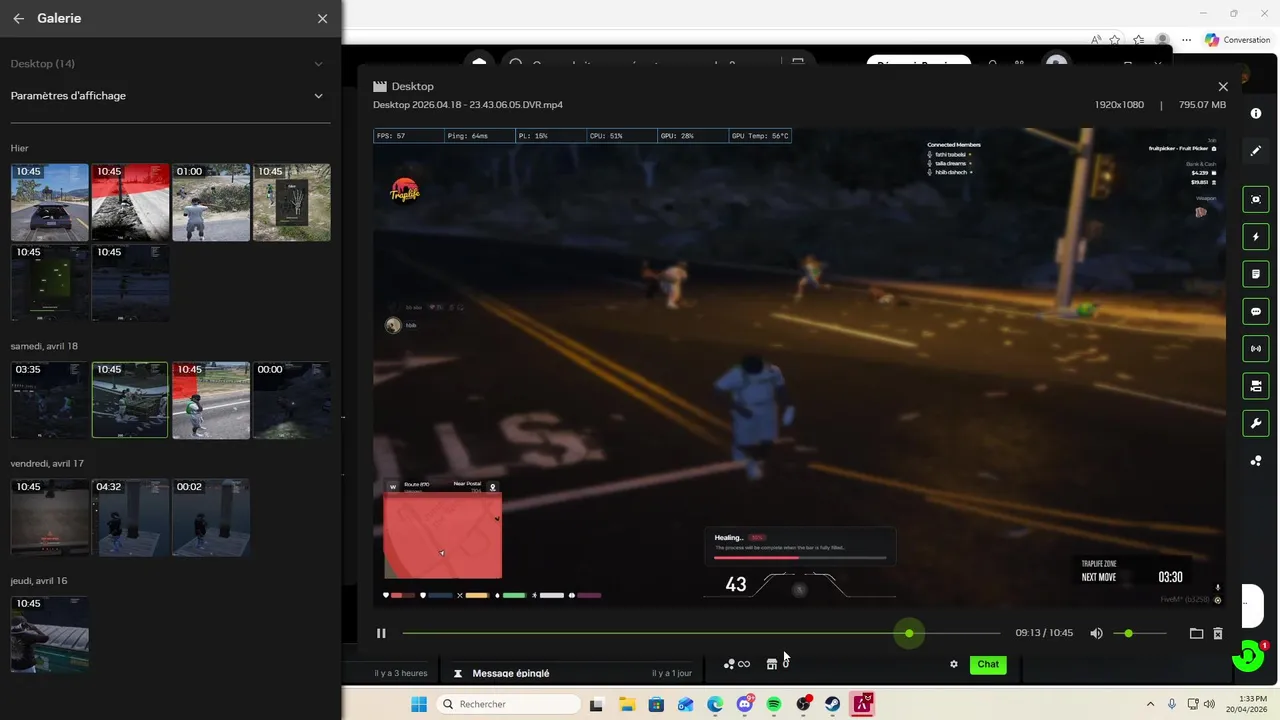Open Spotify from taskbar

(774, 704)
